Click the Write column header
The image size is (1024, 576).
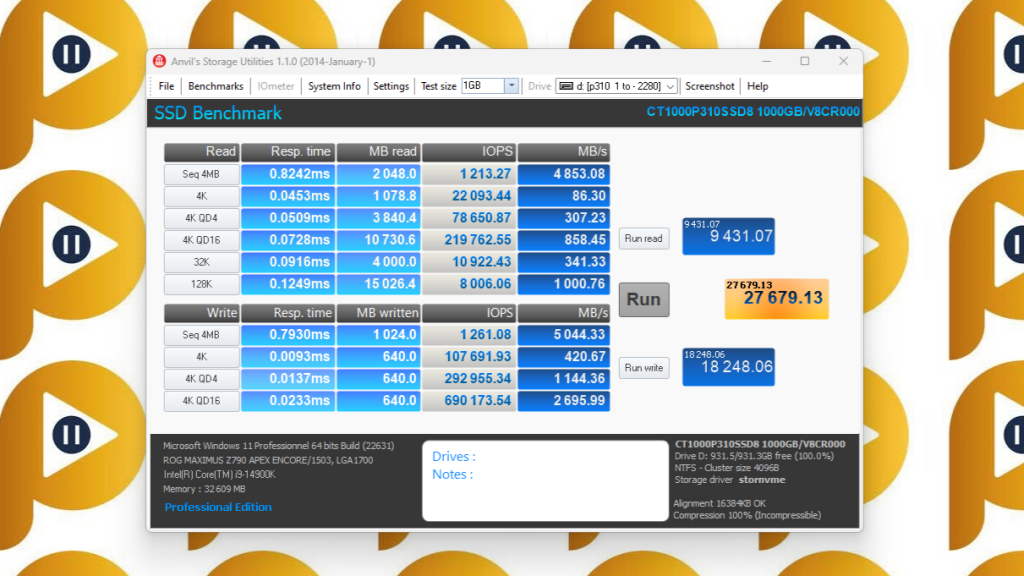(201, 313)
